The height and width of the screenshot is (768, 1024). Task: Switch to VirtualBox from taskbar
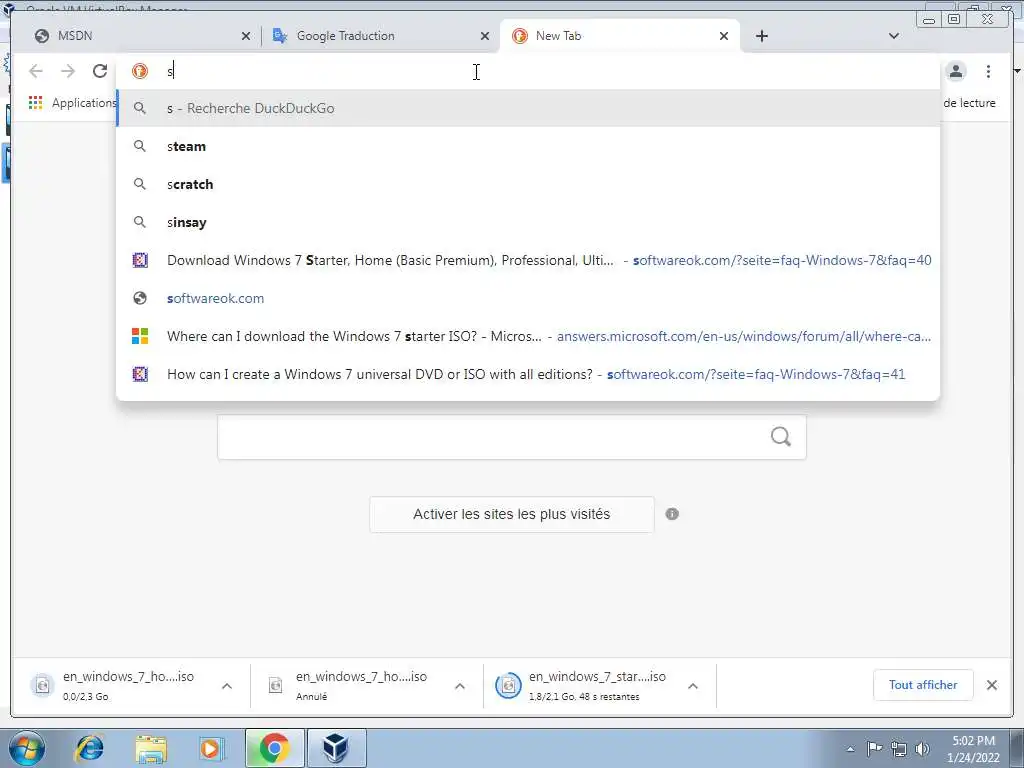(x=336, y=748)
